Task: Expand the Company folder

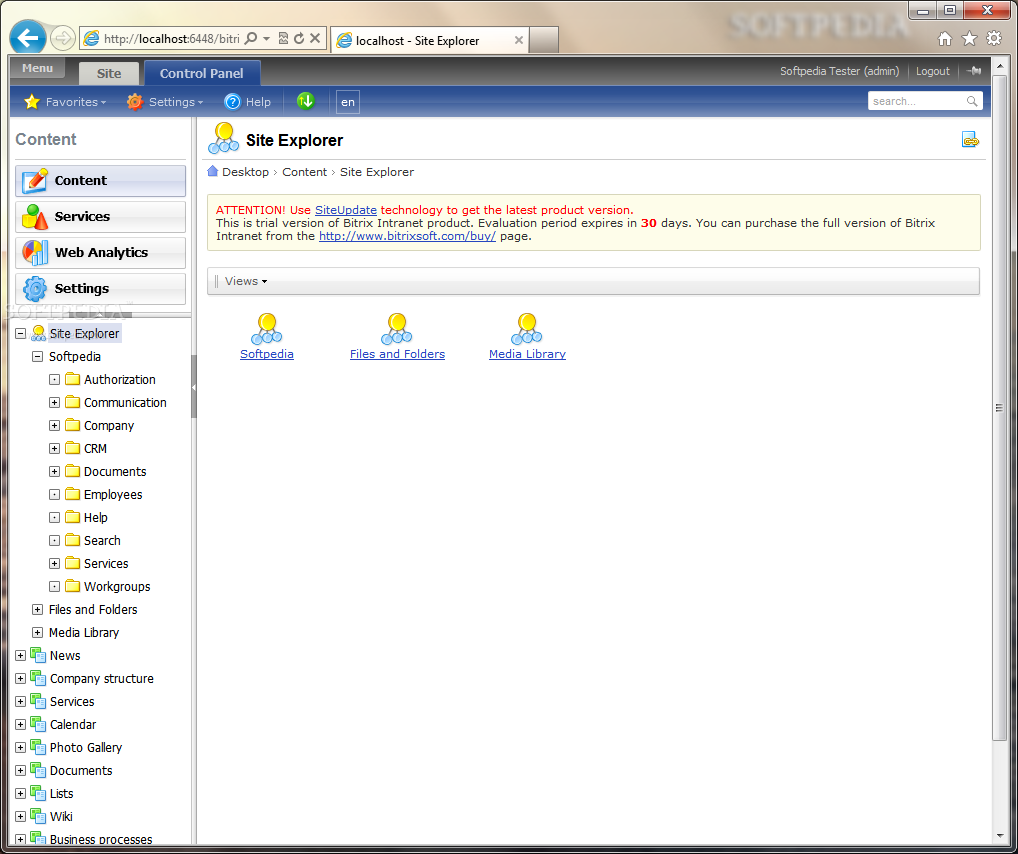Action: pyautogui.click(x=55, y=425)
